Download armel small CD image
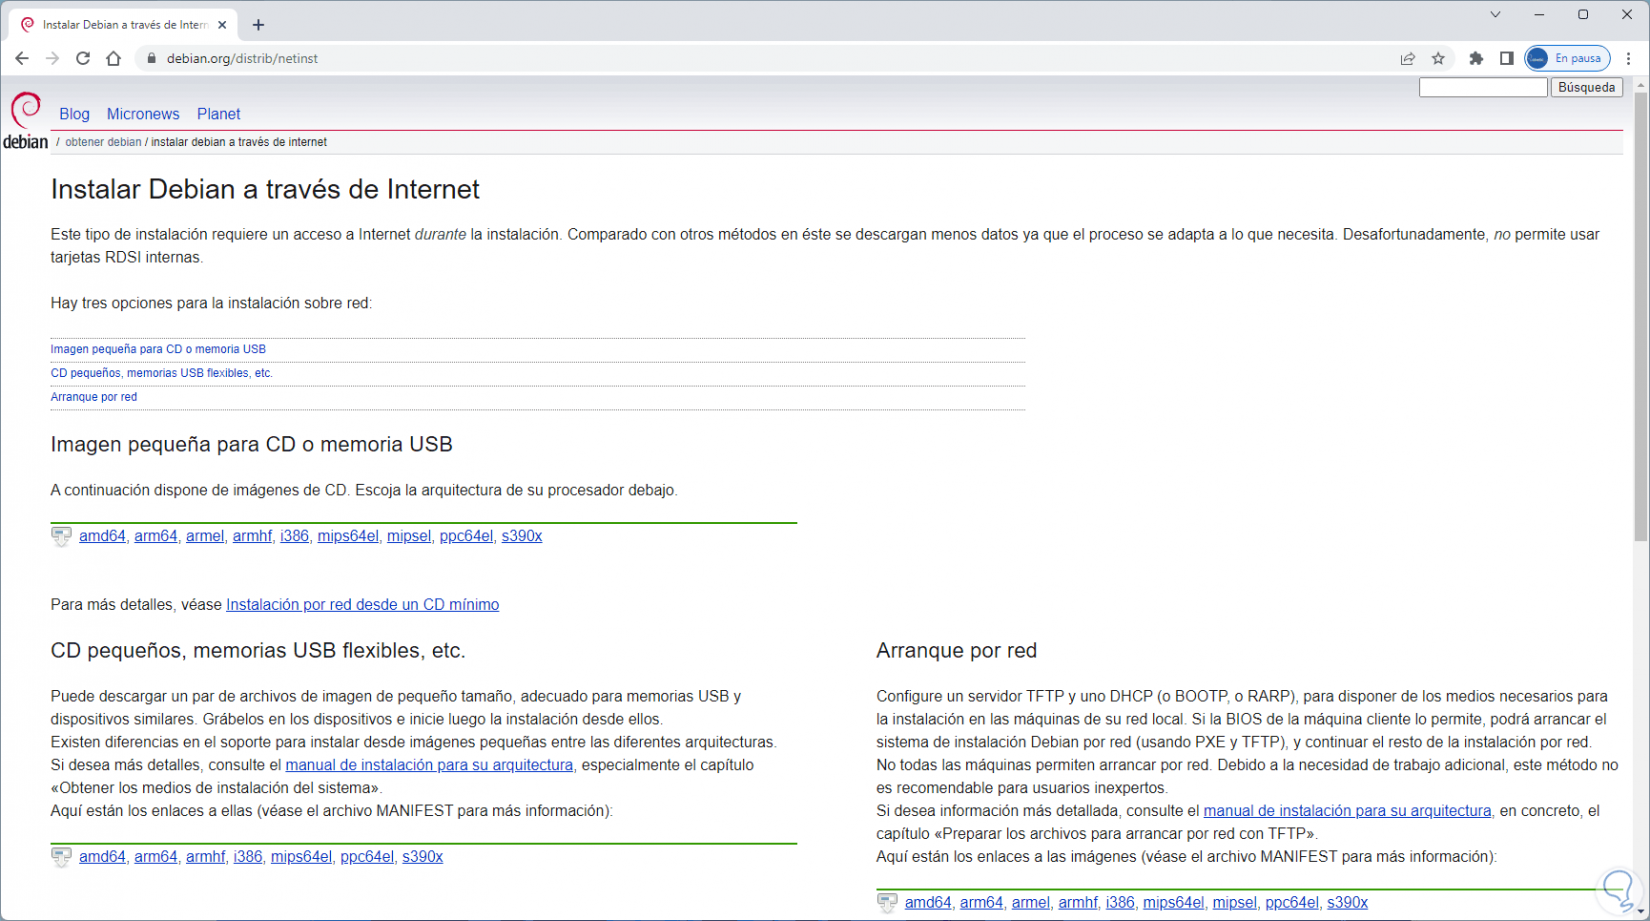1650x921 pixels. tap(205, 536)
